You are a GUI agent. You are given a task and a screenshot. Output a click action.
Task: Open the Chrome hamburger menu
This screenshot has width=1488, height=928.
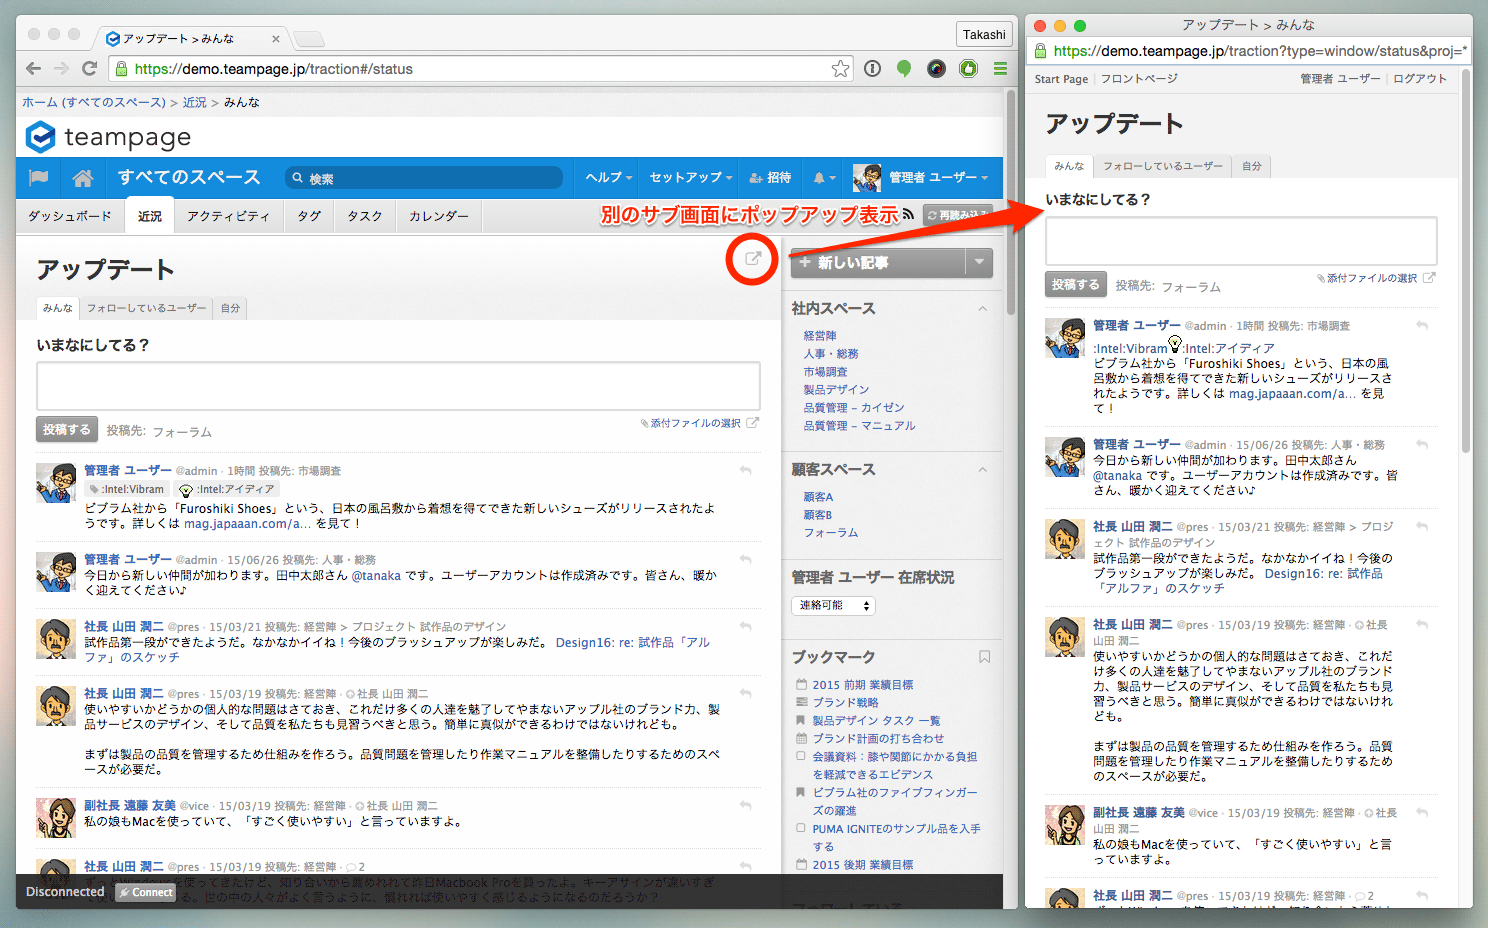coord(1000,69)
